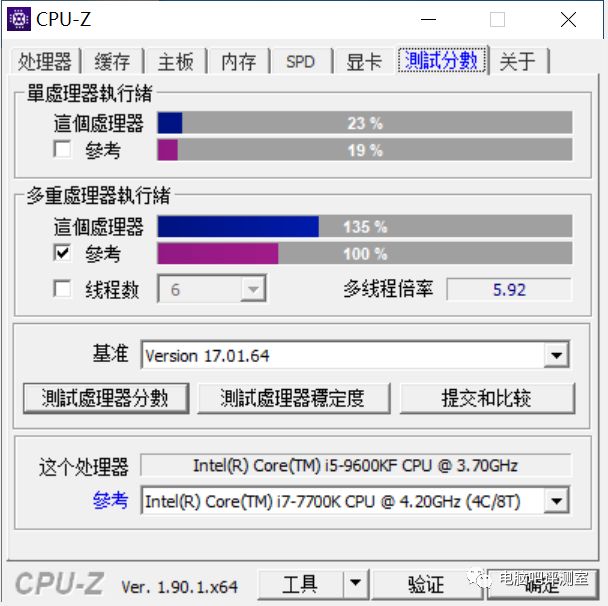Click the multi-thread 135 % score bar
This screenshot has width=608, height=606.
click(x=364, y=226)
